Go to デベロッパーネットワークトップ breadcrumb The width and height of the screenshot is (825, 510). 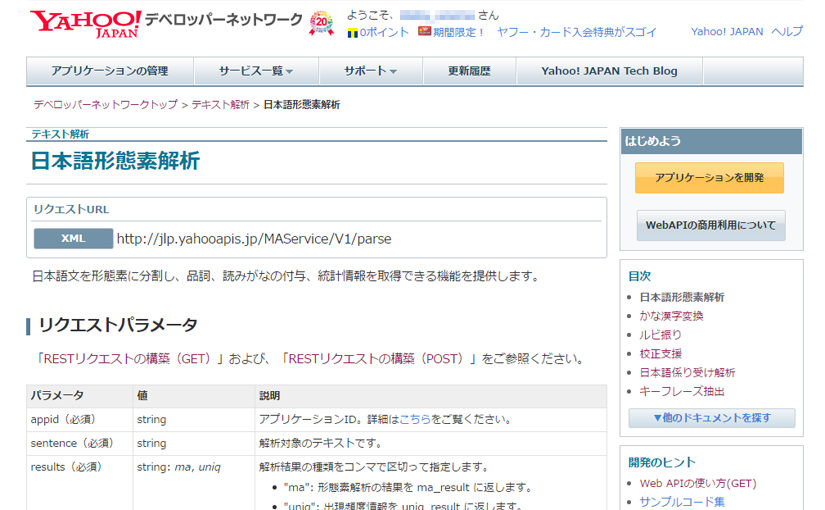[106, 105]
